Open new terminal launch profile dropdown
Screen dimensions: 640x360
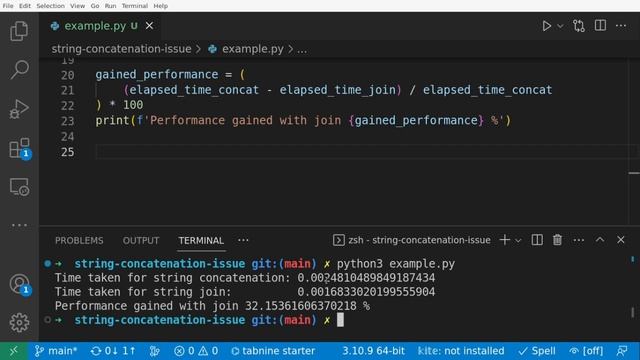[518, 240]
